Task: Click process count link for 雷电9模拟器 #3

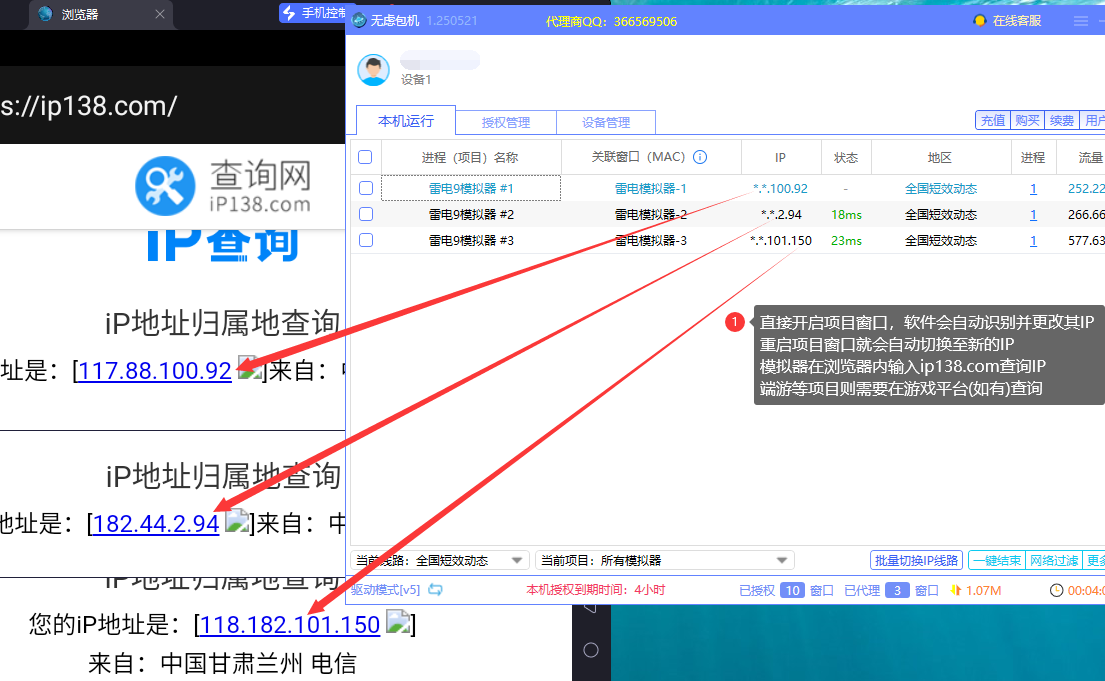Action: (x=1033, y=240)
